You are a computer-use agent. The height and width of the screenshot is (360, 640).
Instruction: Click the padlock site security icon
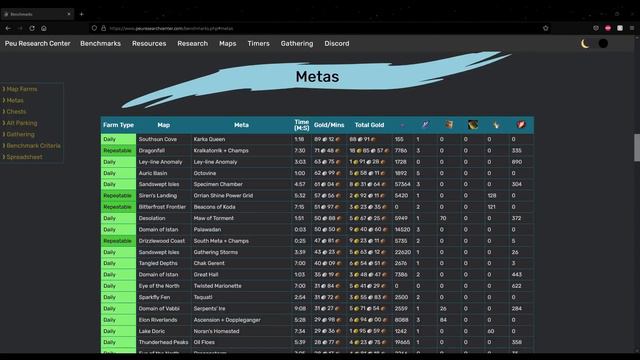tap(104, 28)
